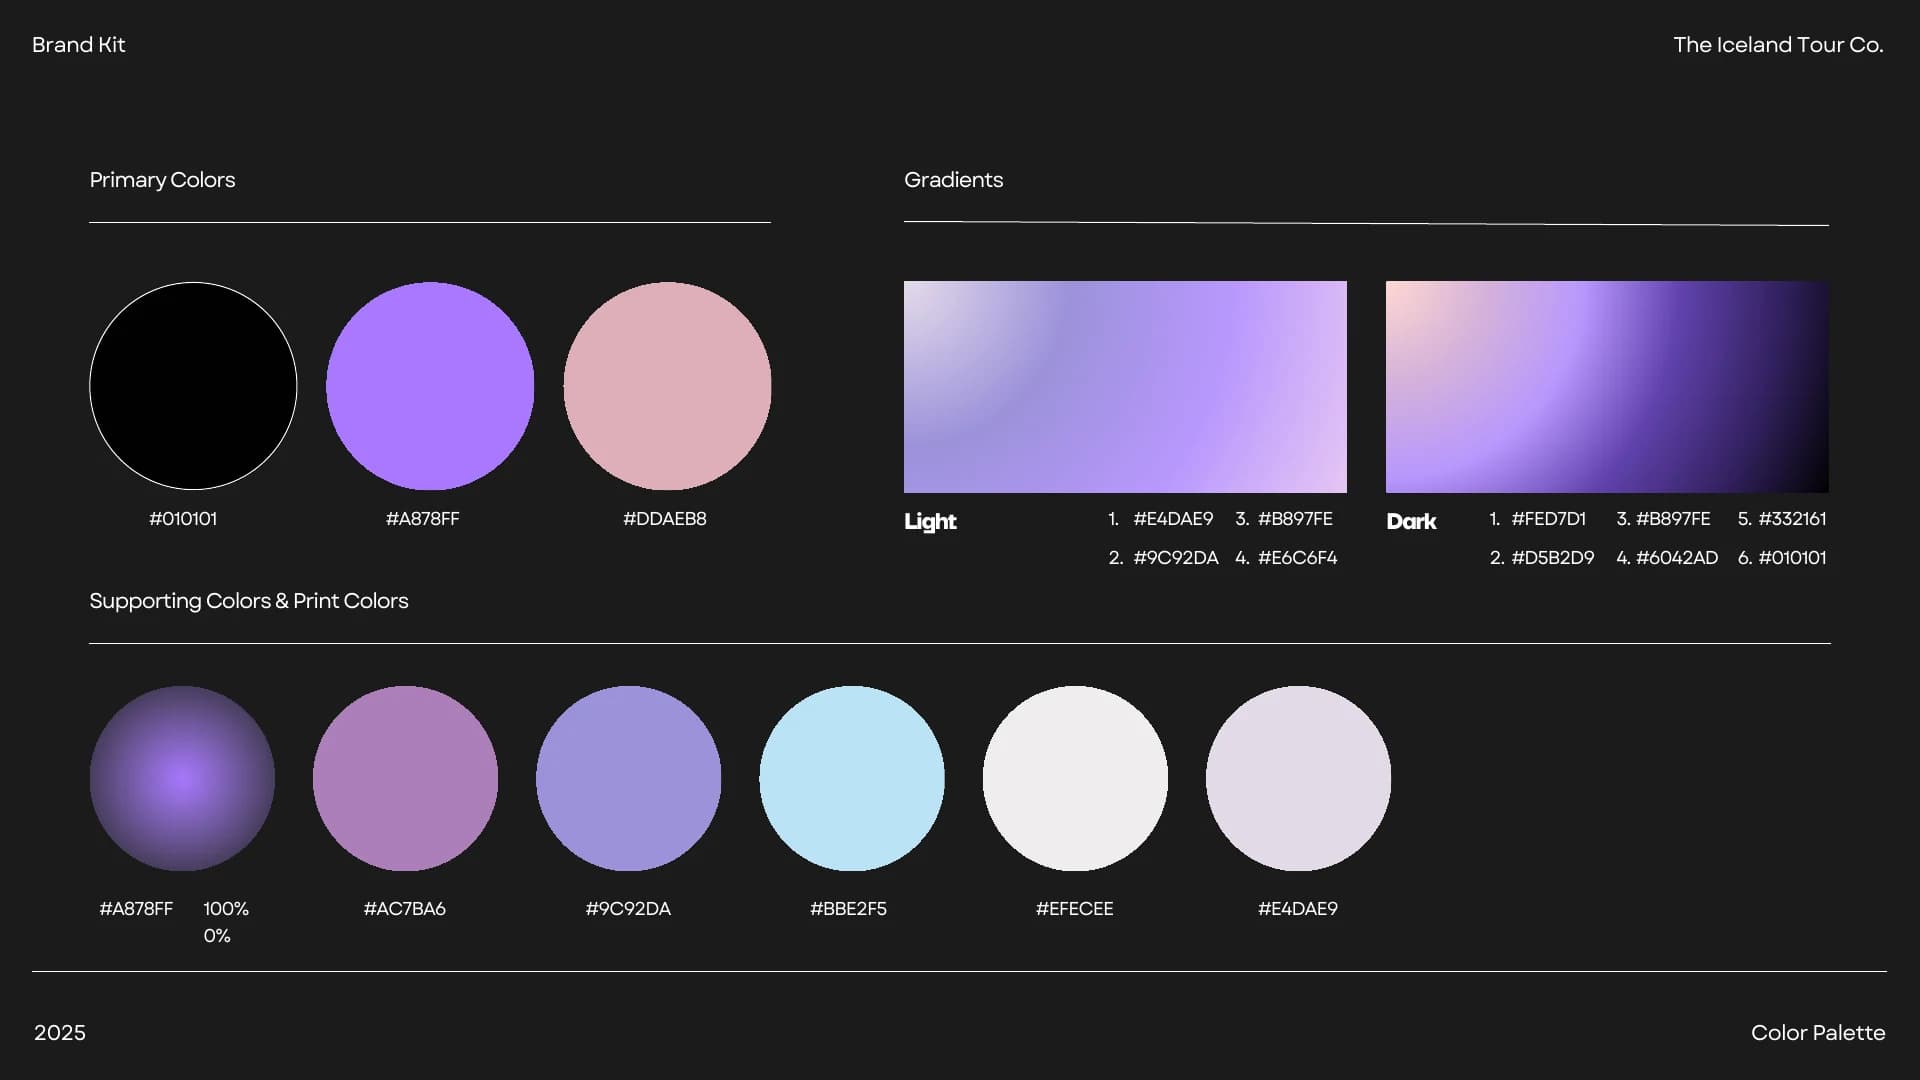Select the 'Primary Colors' heading
Viewport: 1920px width, 1080px height.
coord(162,180)
